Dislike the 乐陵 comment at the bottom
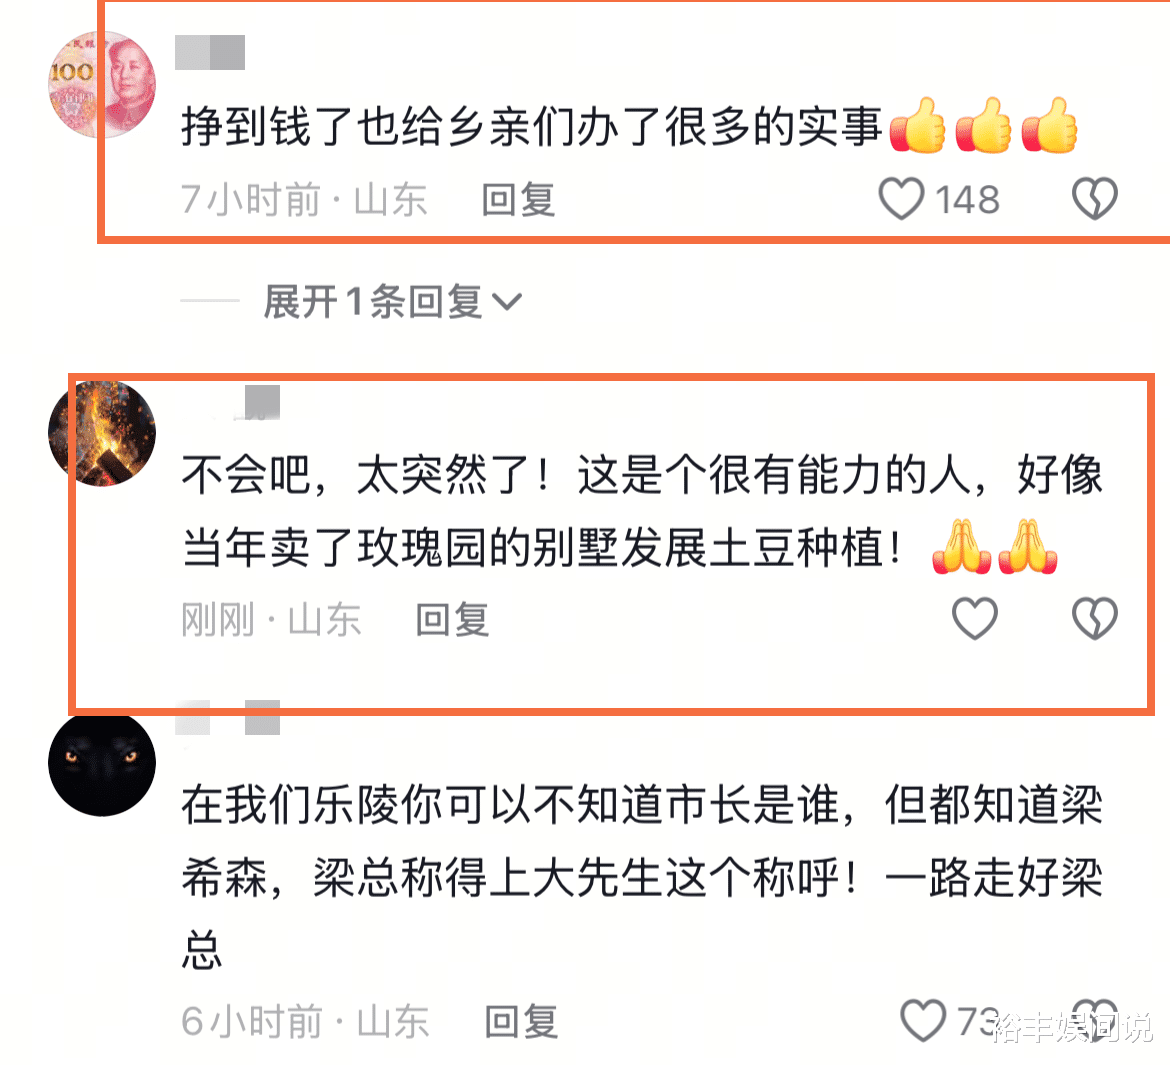The height and width of the screenshot is (1065, 1170). pyautogui.click(x=1094, y=1020)
